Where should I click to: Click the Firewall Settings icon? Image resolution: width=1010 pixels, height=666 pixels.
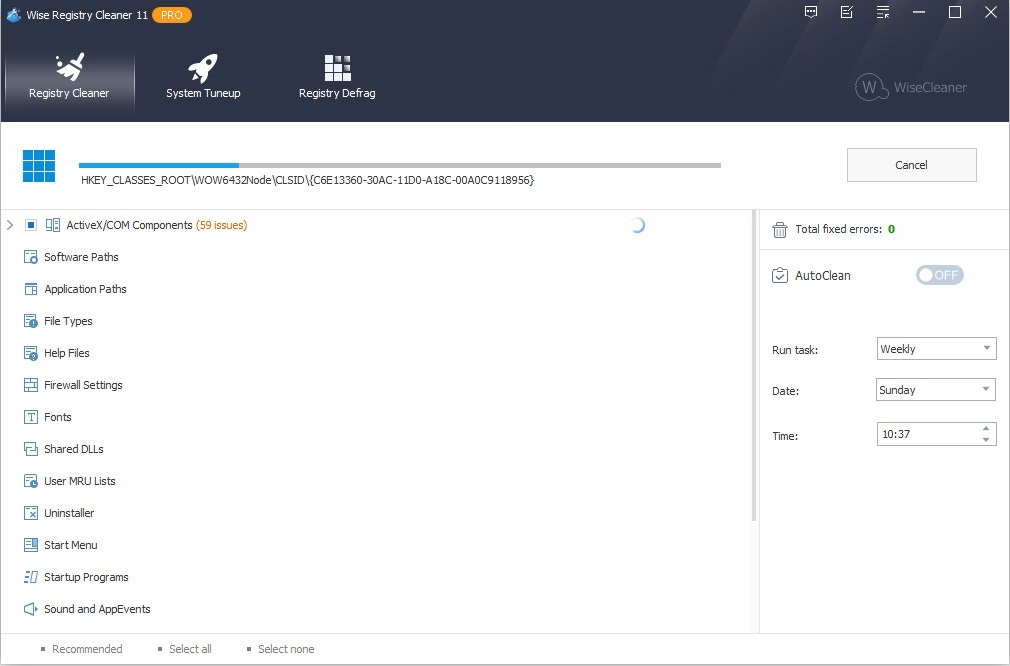pyautogui.click(x=31, y=385)
